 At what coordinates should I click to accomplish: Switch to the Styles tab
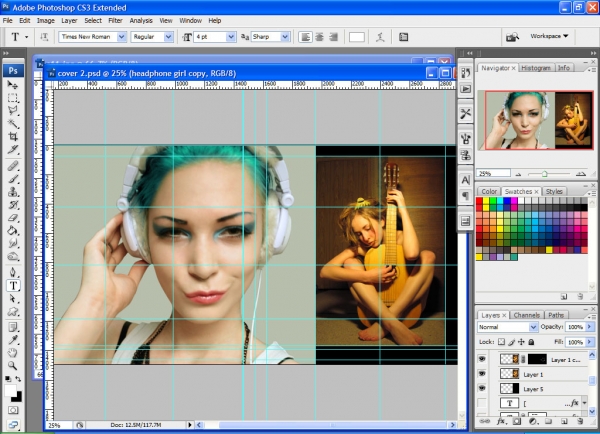pyautogui.click(x=554, y=191)
